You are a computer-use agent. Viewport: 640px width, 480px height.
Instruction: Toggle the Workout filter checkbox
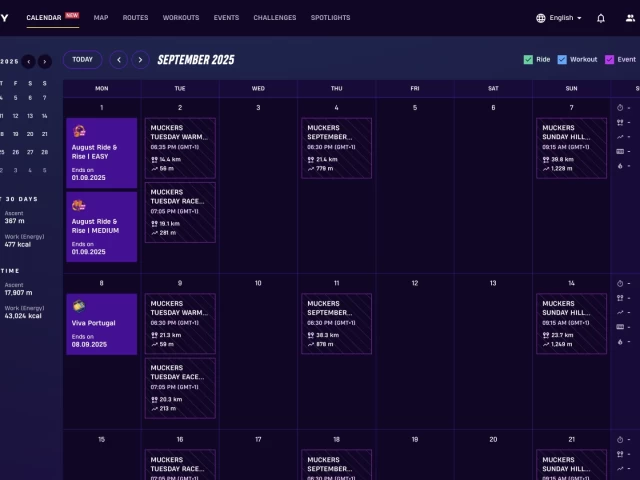click(562, 60)
